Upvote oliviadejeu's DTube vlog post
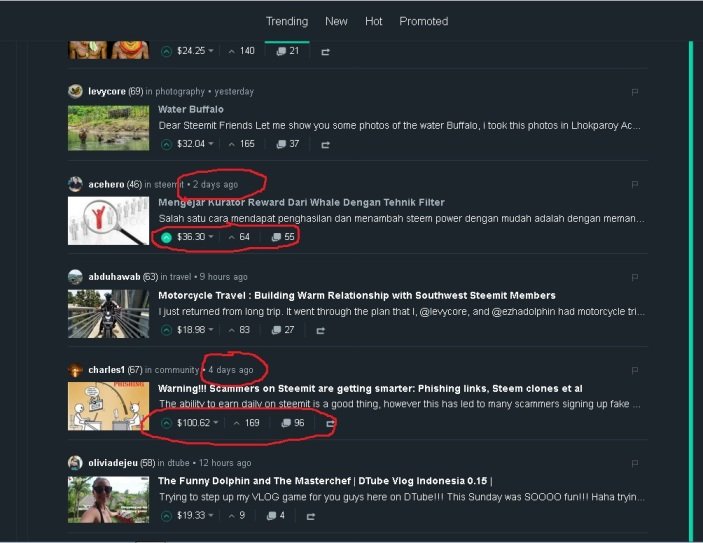Screen dimensions: 703x543 (166, 516)
